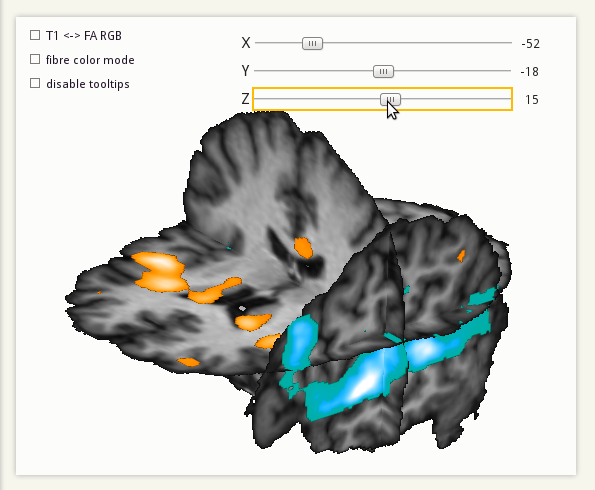Click the X value readout -52

(530, 44)
